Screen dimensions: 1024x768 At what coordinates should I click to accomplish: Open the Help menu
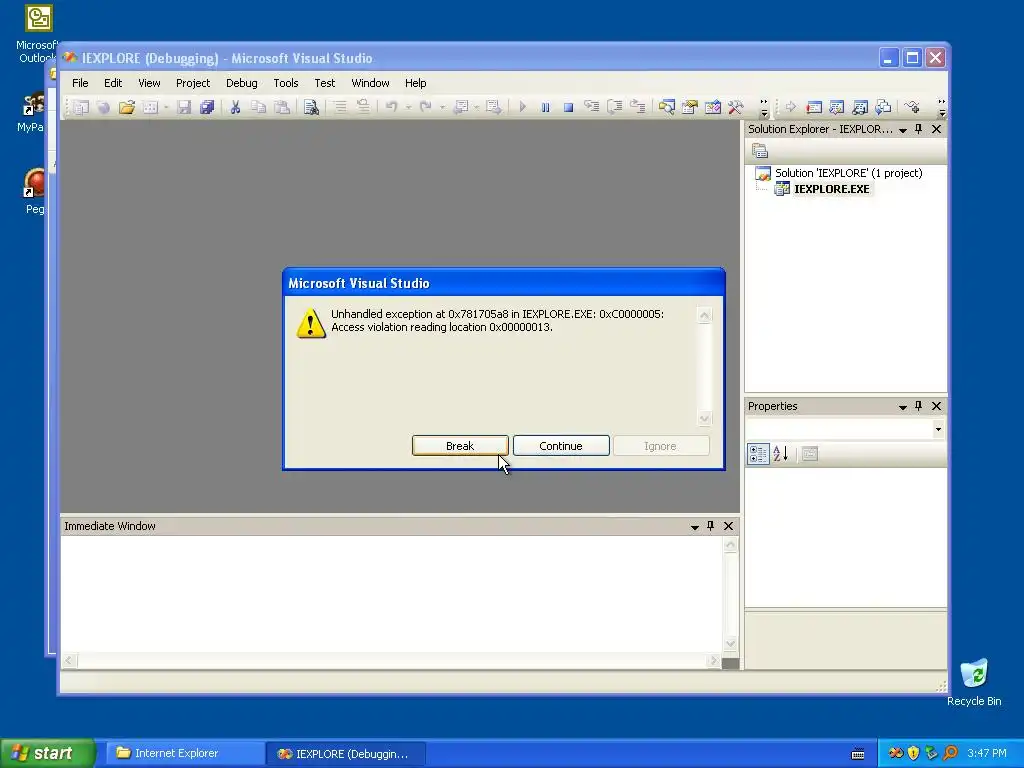pos(415,83)
